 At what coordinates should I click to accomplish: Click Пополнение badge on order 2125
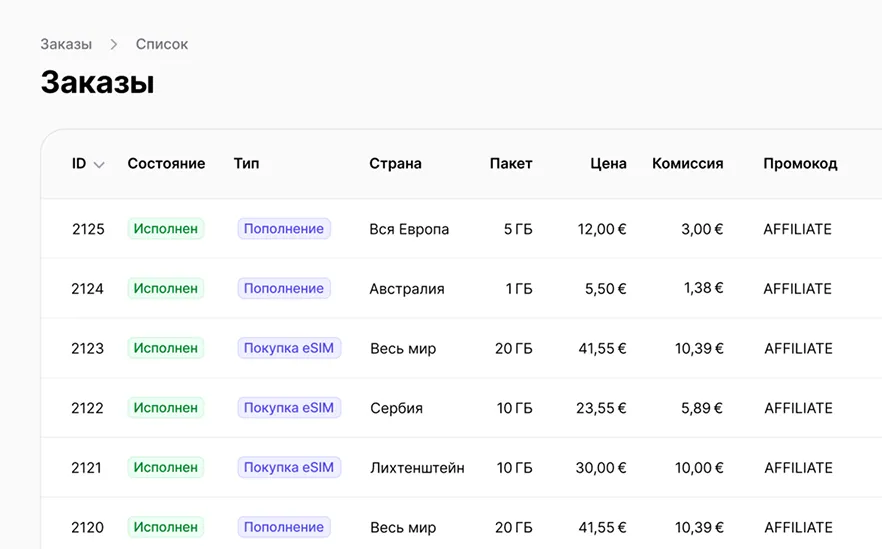point(284,229)
